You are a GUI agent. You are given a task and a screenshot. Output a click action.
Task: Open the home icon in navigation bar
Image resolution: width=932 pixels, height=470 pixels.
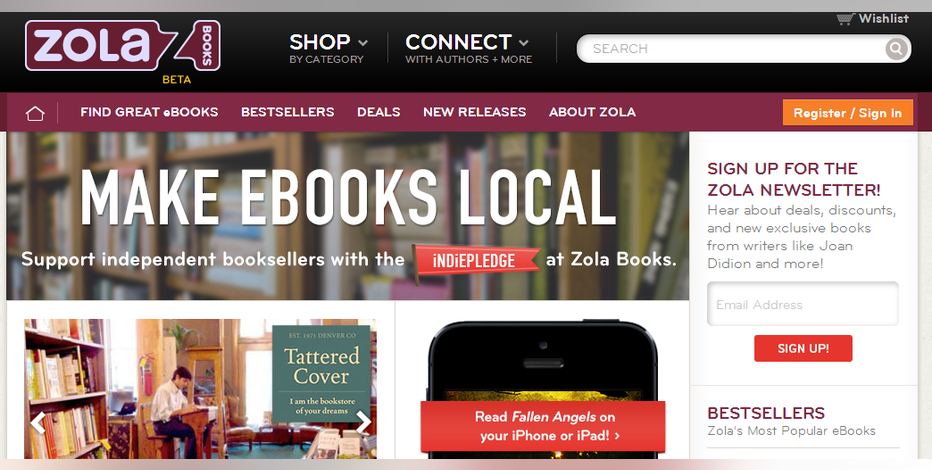point(35,113)
